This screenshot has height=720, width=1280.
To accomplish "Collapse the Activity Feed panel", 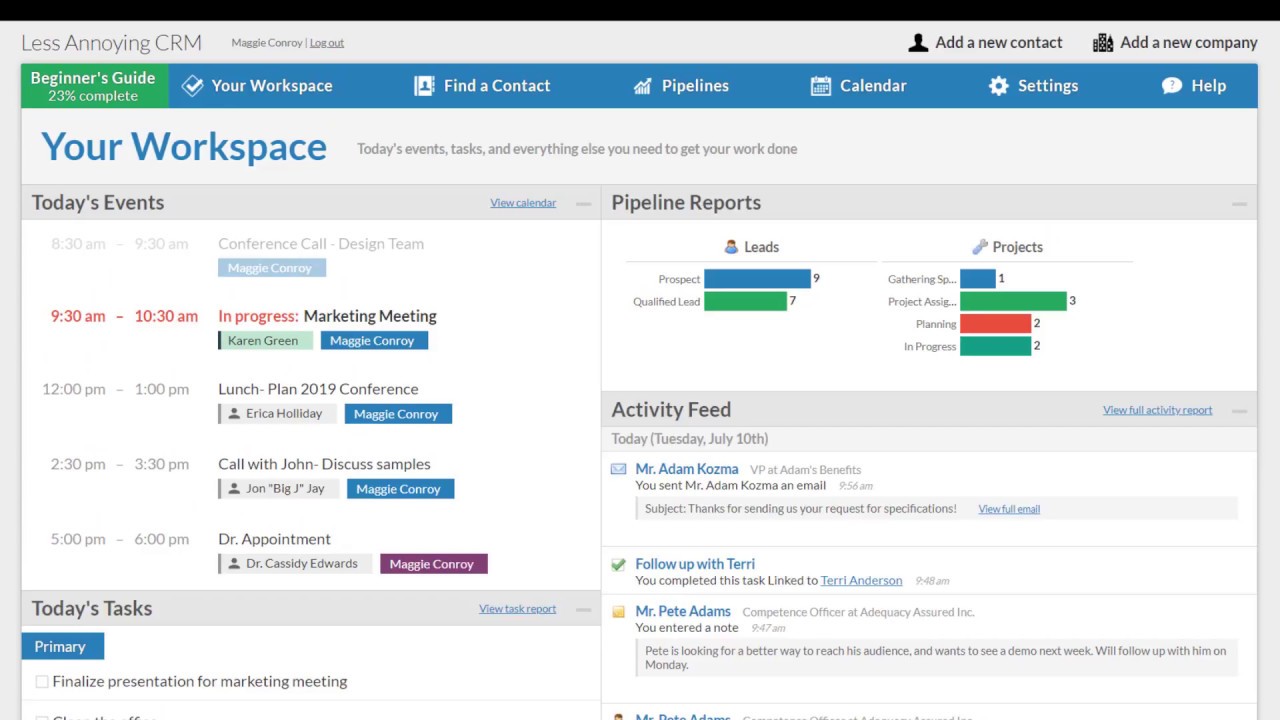I will click(1239, 410).
